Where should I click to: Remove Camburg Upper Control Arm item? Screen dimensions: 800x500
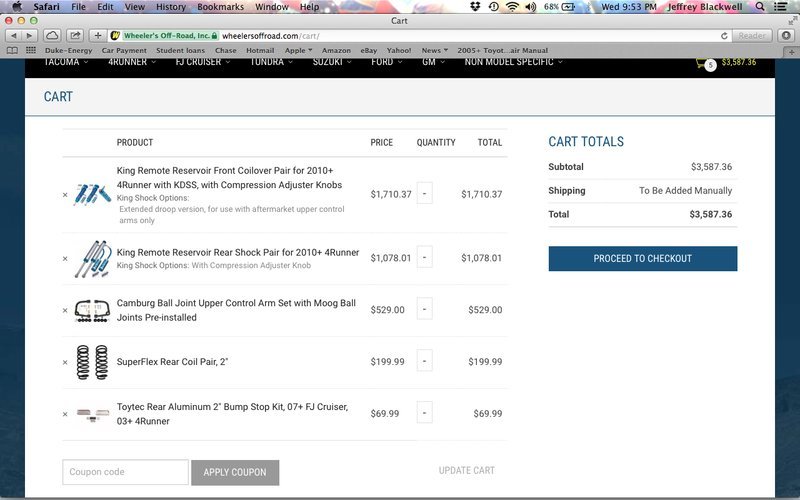click(x=65, y=310)
